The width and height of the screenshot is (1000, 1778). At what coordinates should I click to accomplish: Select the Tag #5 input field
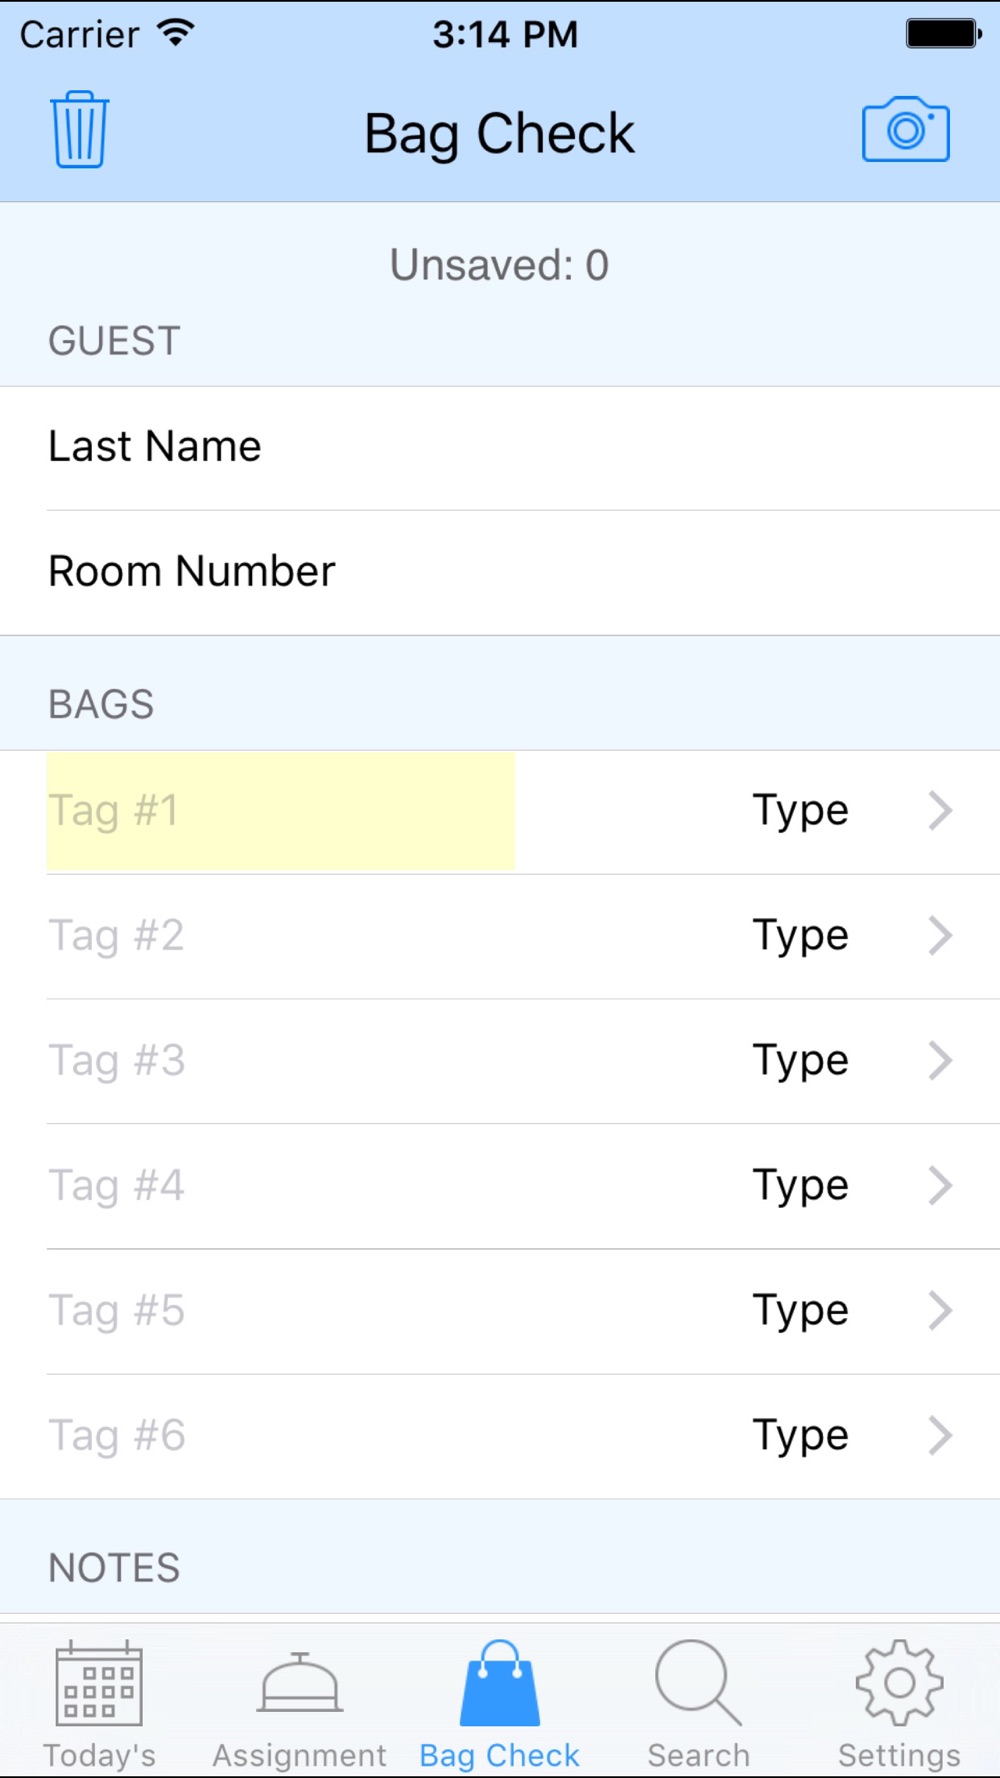[x=280, y=1311]
